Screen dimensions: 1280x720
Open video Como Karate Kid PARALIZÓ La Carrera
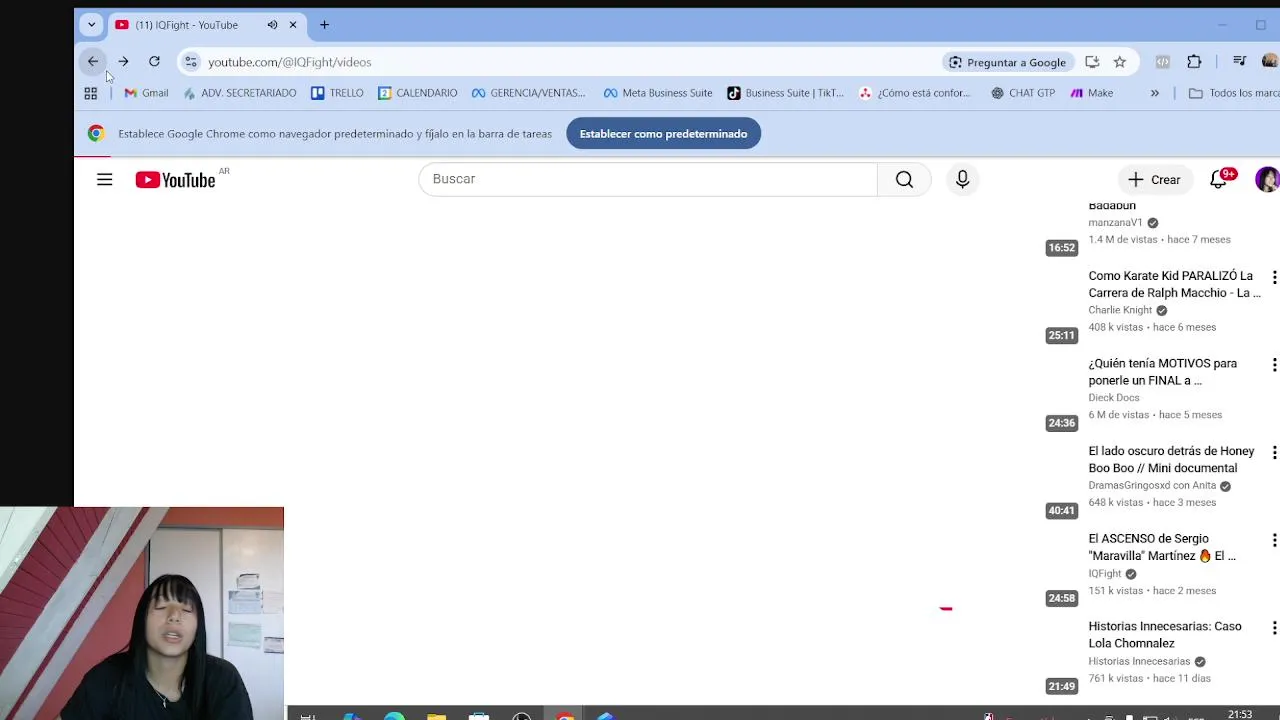(x=1174, y=284)
